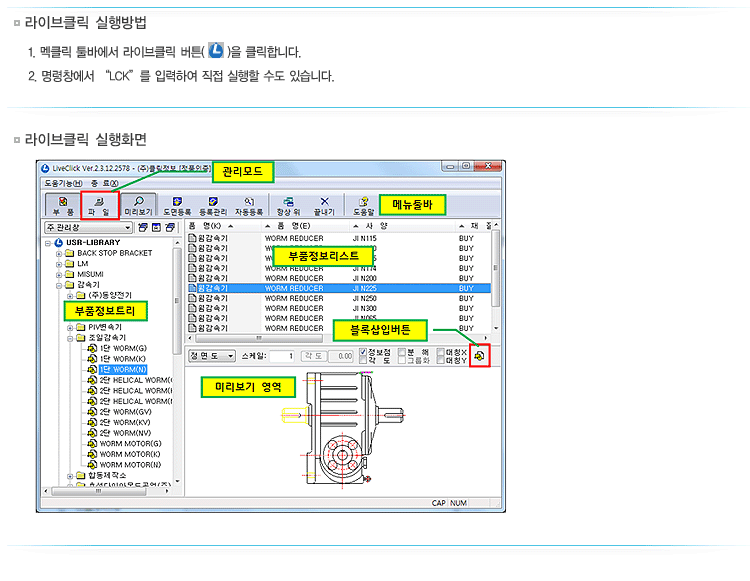Sort by the 사양 column header

[x=403, y=226]
